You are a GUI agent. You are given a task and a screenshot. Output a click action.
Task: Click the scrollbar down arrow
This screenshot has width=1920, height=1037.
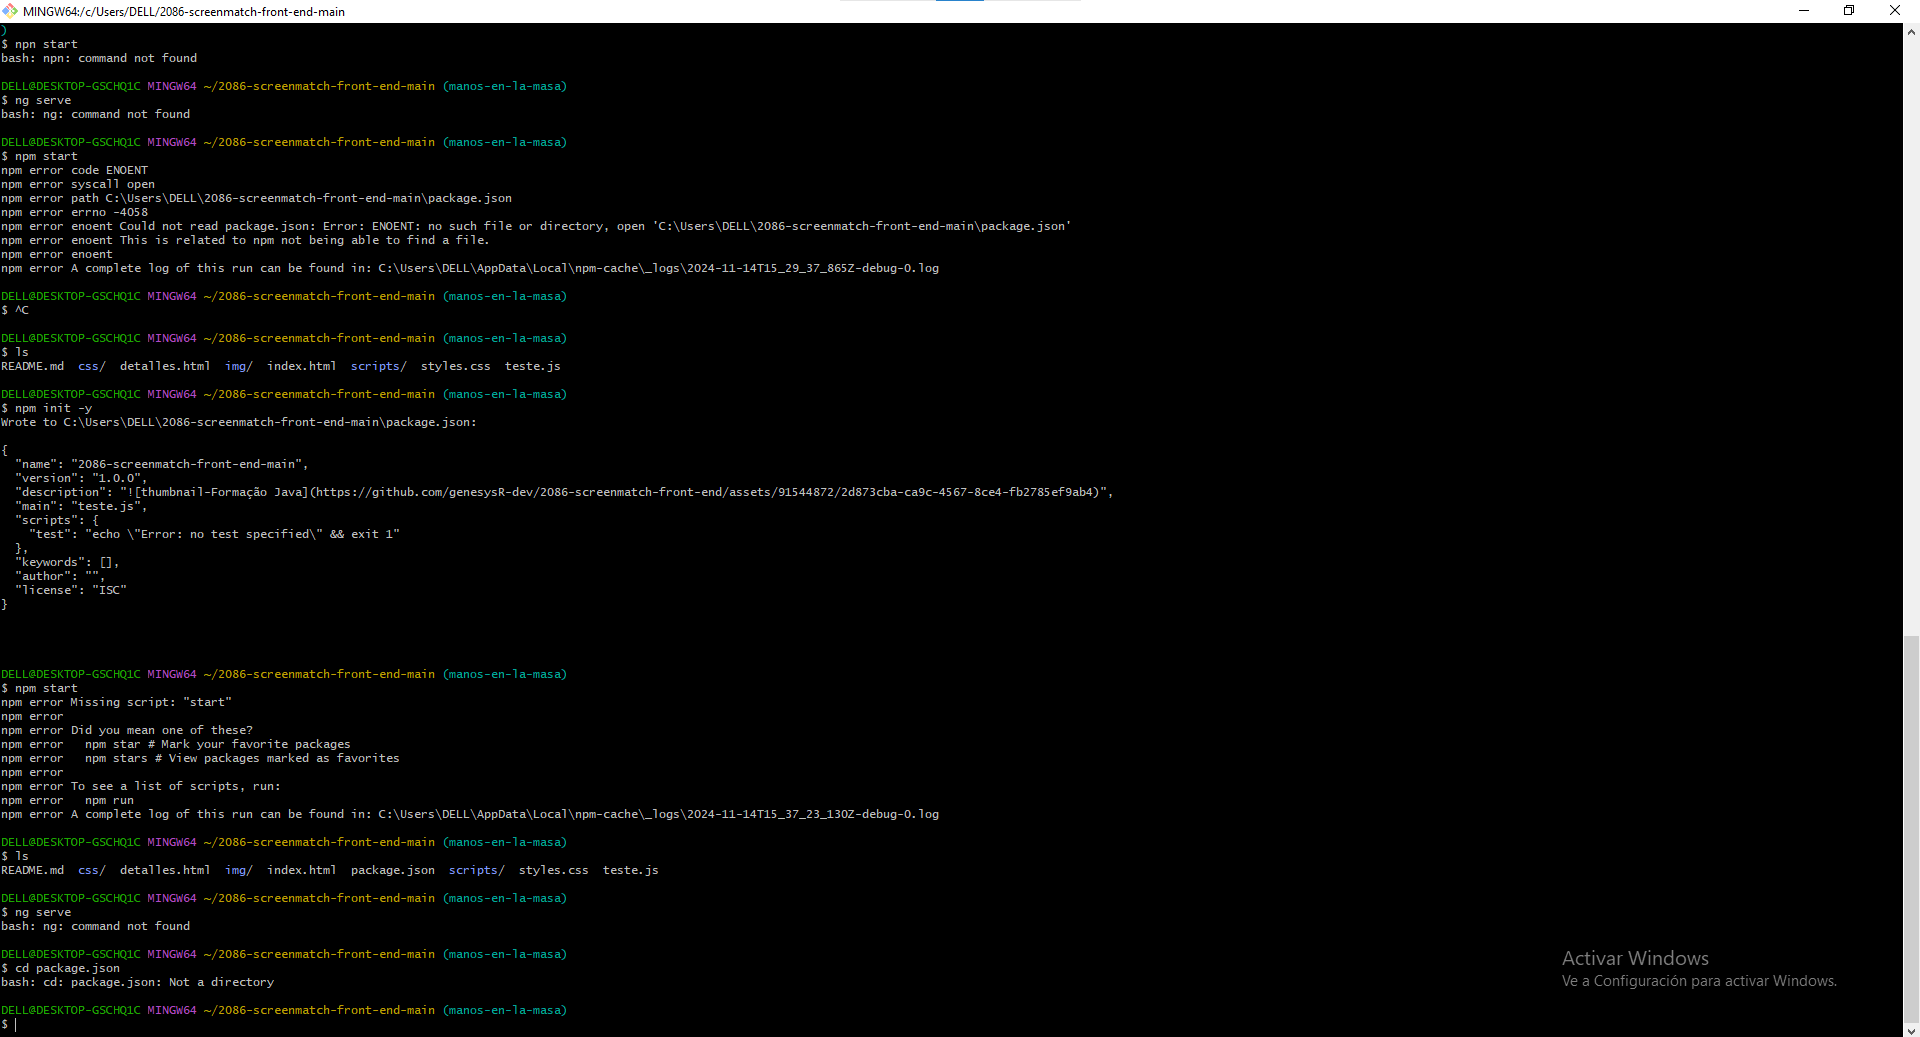(1911, 1030)
